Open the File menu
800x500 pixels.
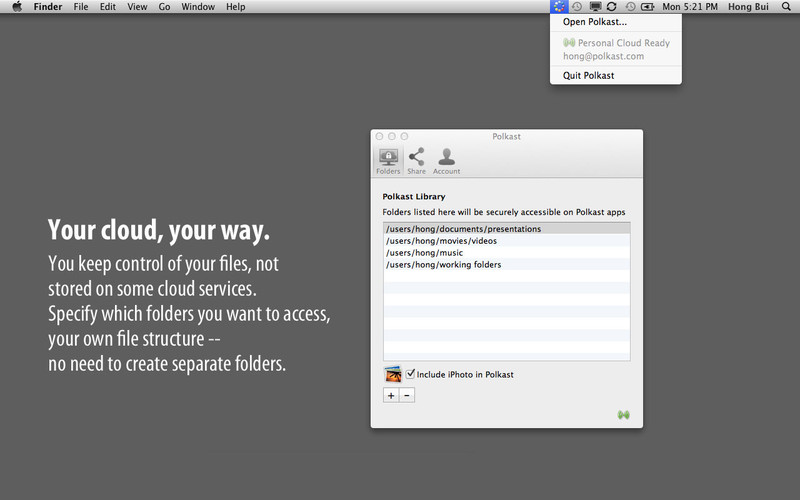pos(81,7)
